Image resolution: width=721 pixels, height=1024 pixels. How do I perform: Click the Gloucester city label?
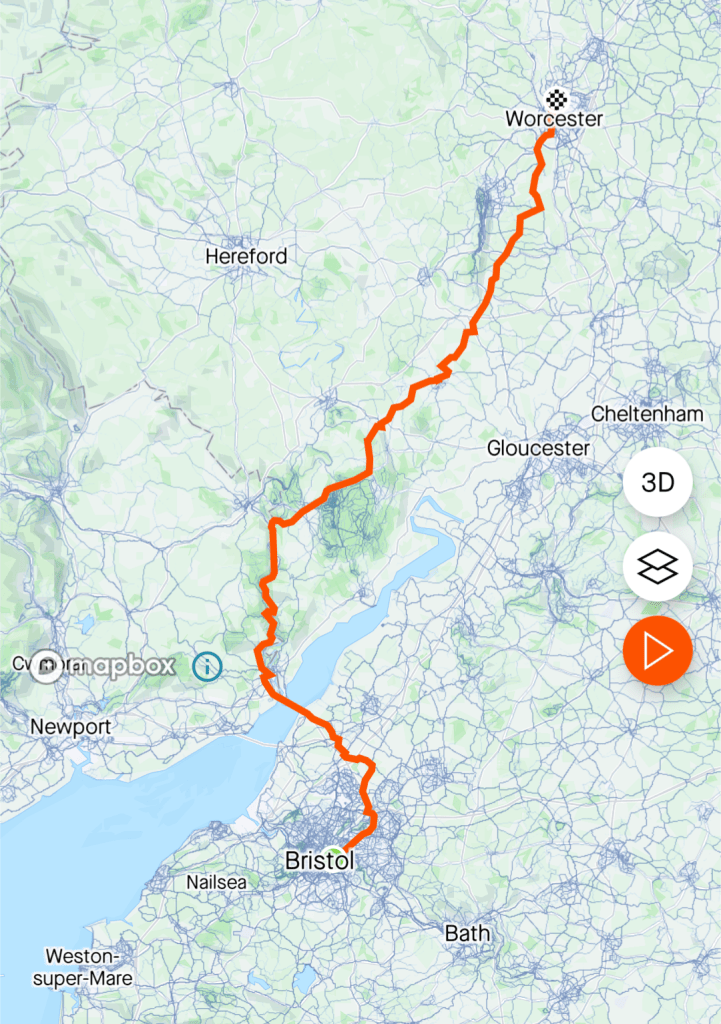click(538, 448)
